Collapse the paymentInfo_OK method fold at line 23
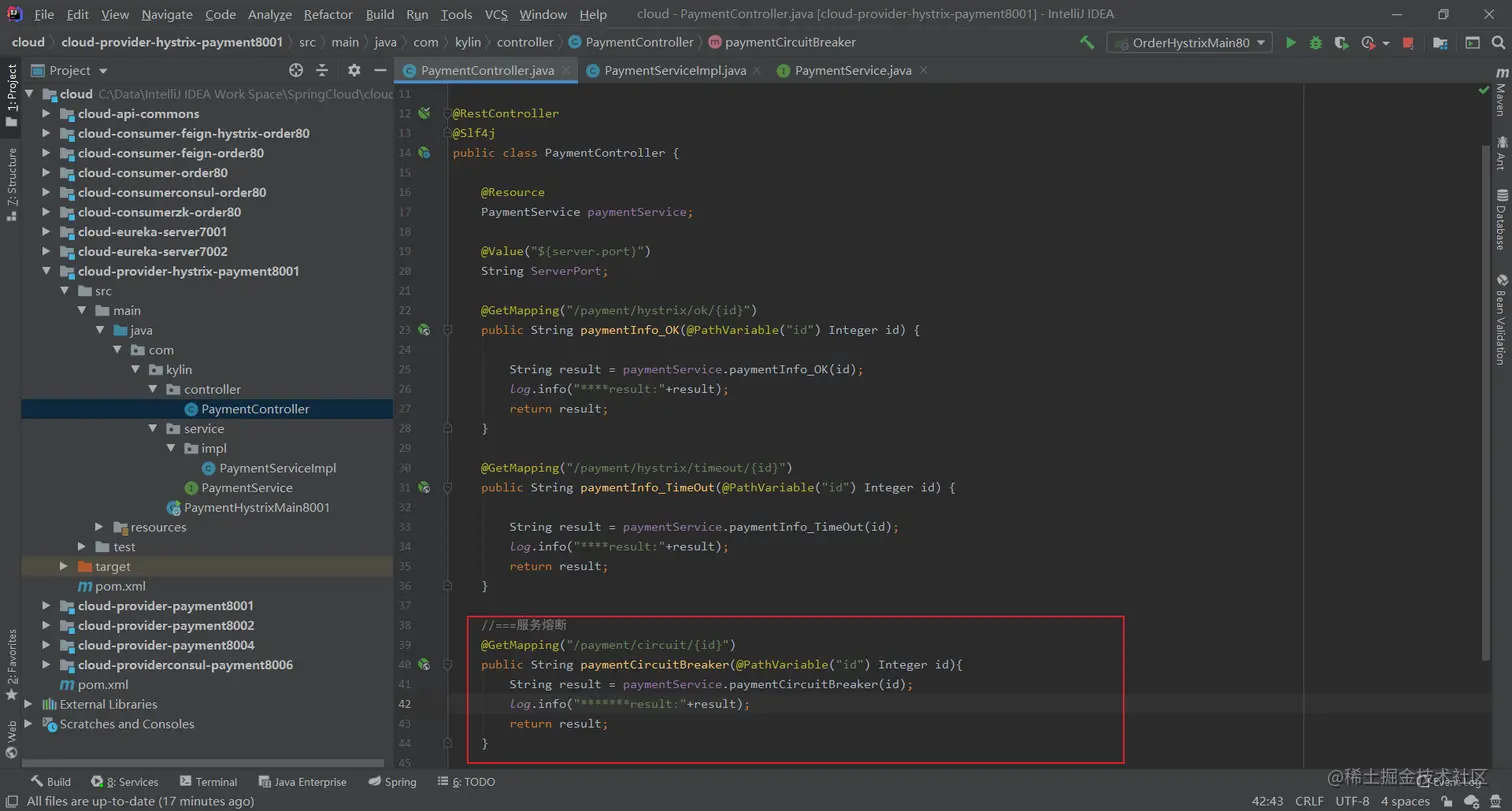1512x811 pixels. coord(448,330)
